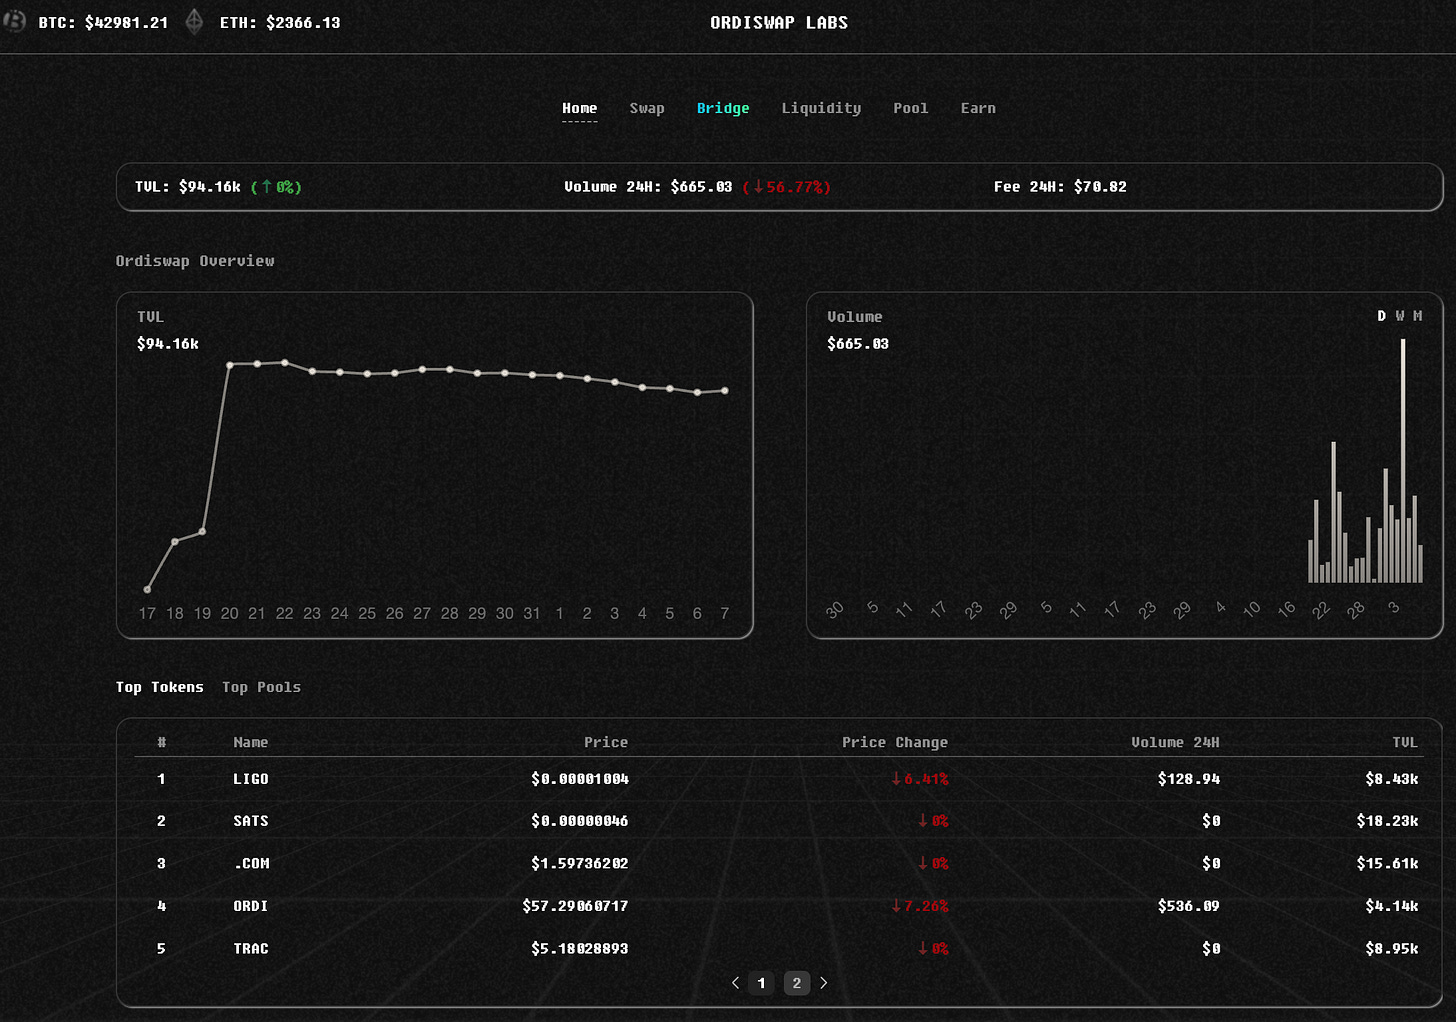Click the BTC price $42981.21
Viewport: 1456px width, 1022px height.
(126, 22)
